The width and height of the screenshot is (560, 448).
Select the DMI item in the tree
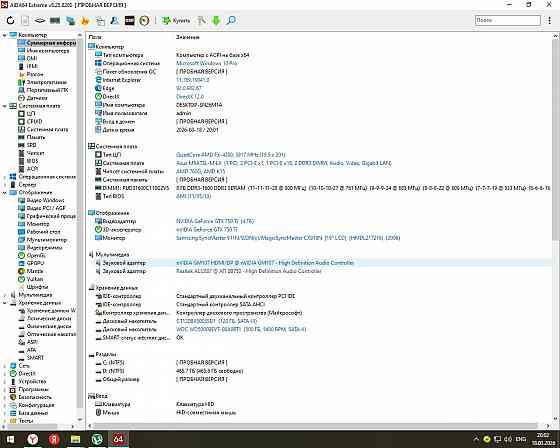32,58
